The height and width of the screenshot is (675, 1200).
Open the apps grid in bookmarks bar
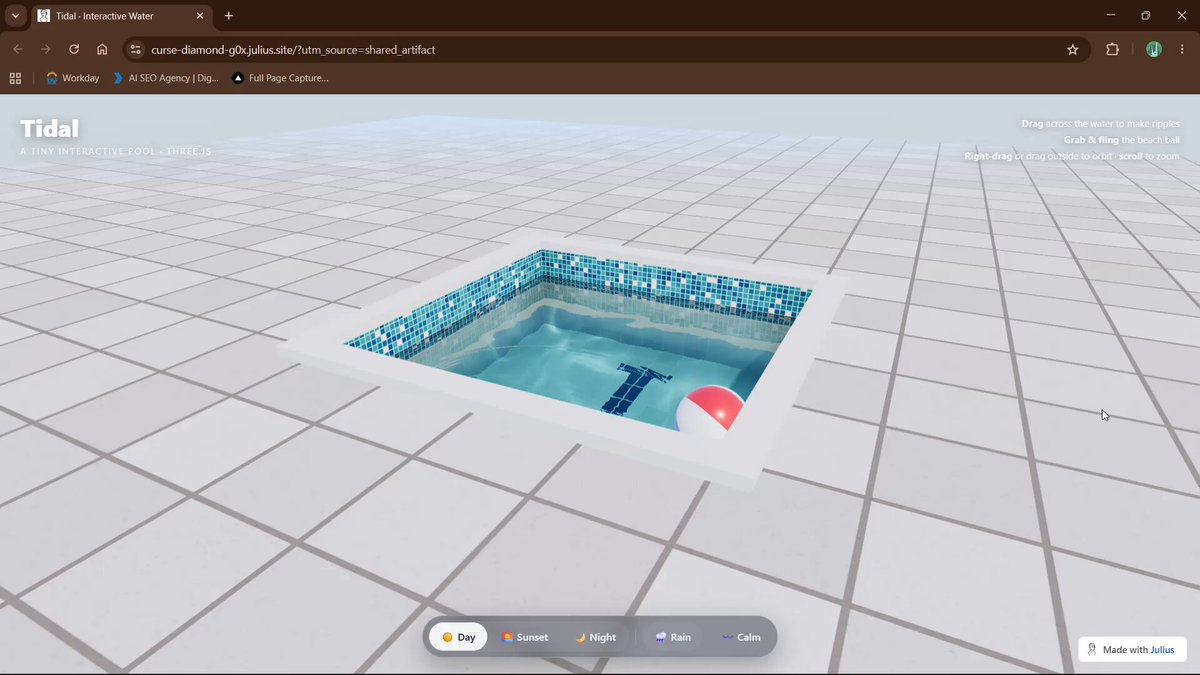(15, 78)
